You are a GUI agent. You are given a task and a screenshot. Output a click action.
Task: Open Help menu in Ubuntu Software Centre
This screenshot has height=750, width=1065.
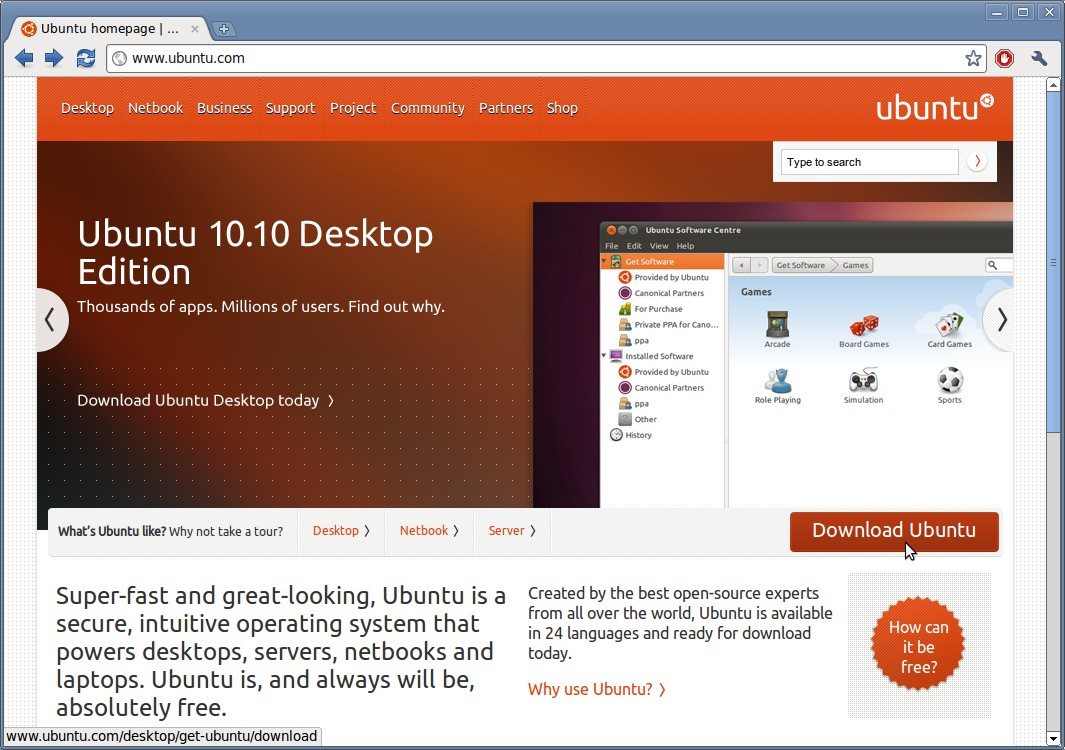pos(685,246)
